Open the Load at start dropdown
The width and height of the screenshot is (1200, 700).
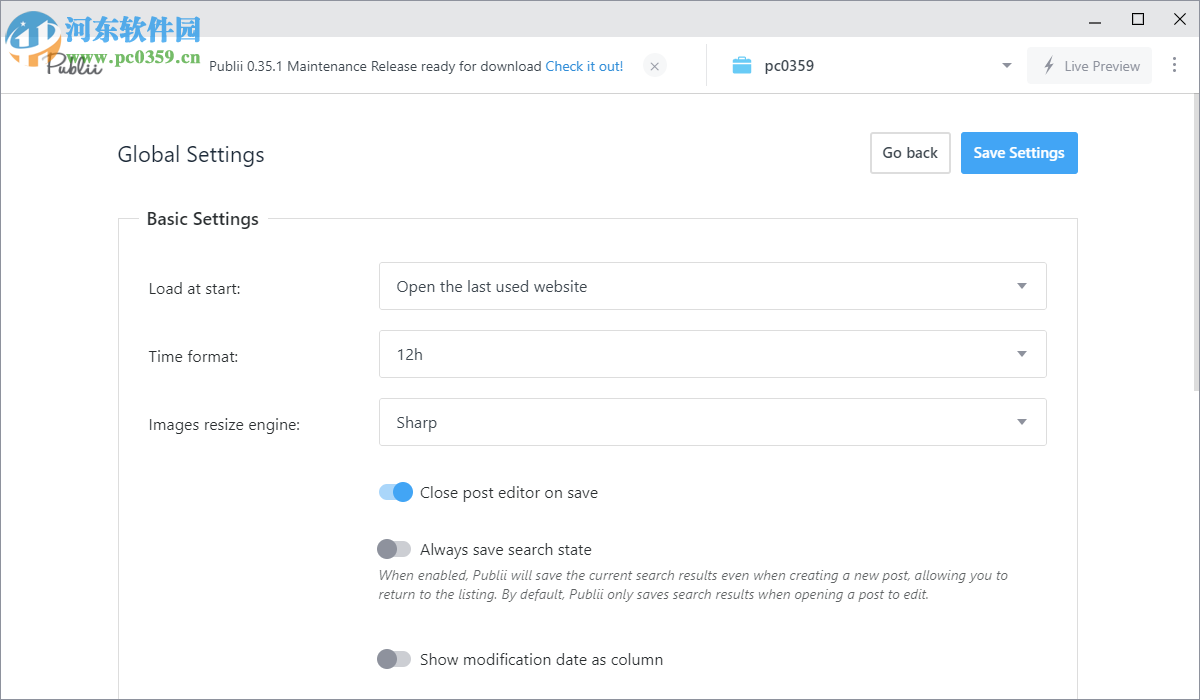(x=712, y=286)
